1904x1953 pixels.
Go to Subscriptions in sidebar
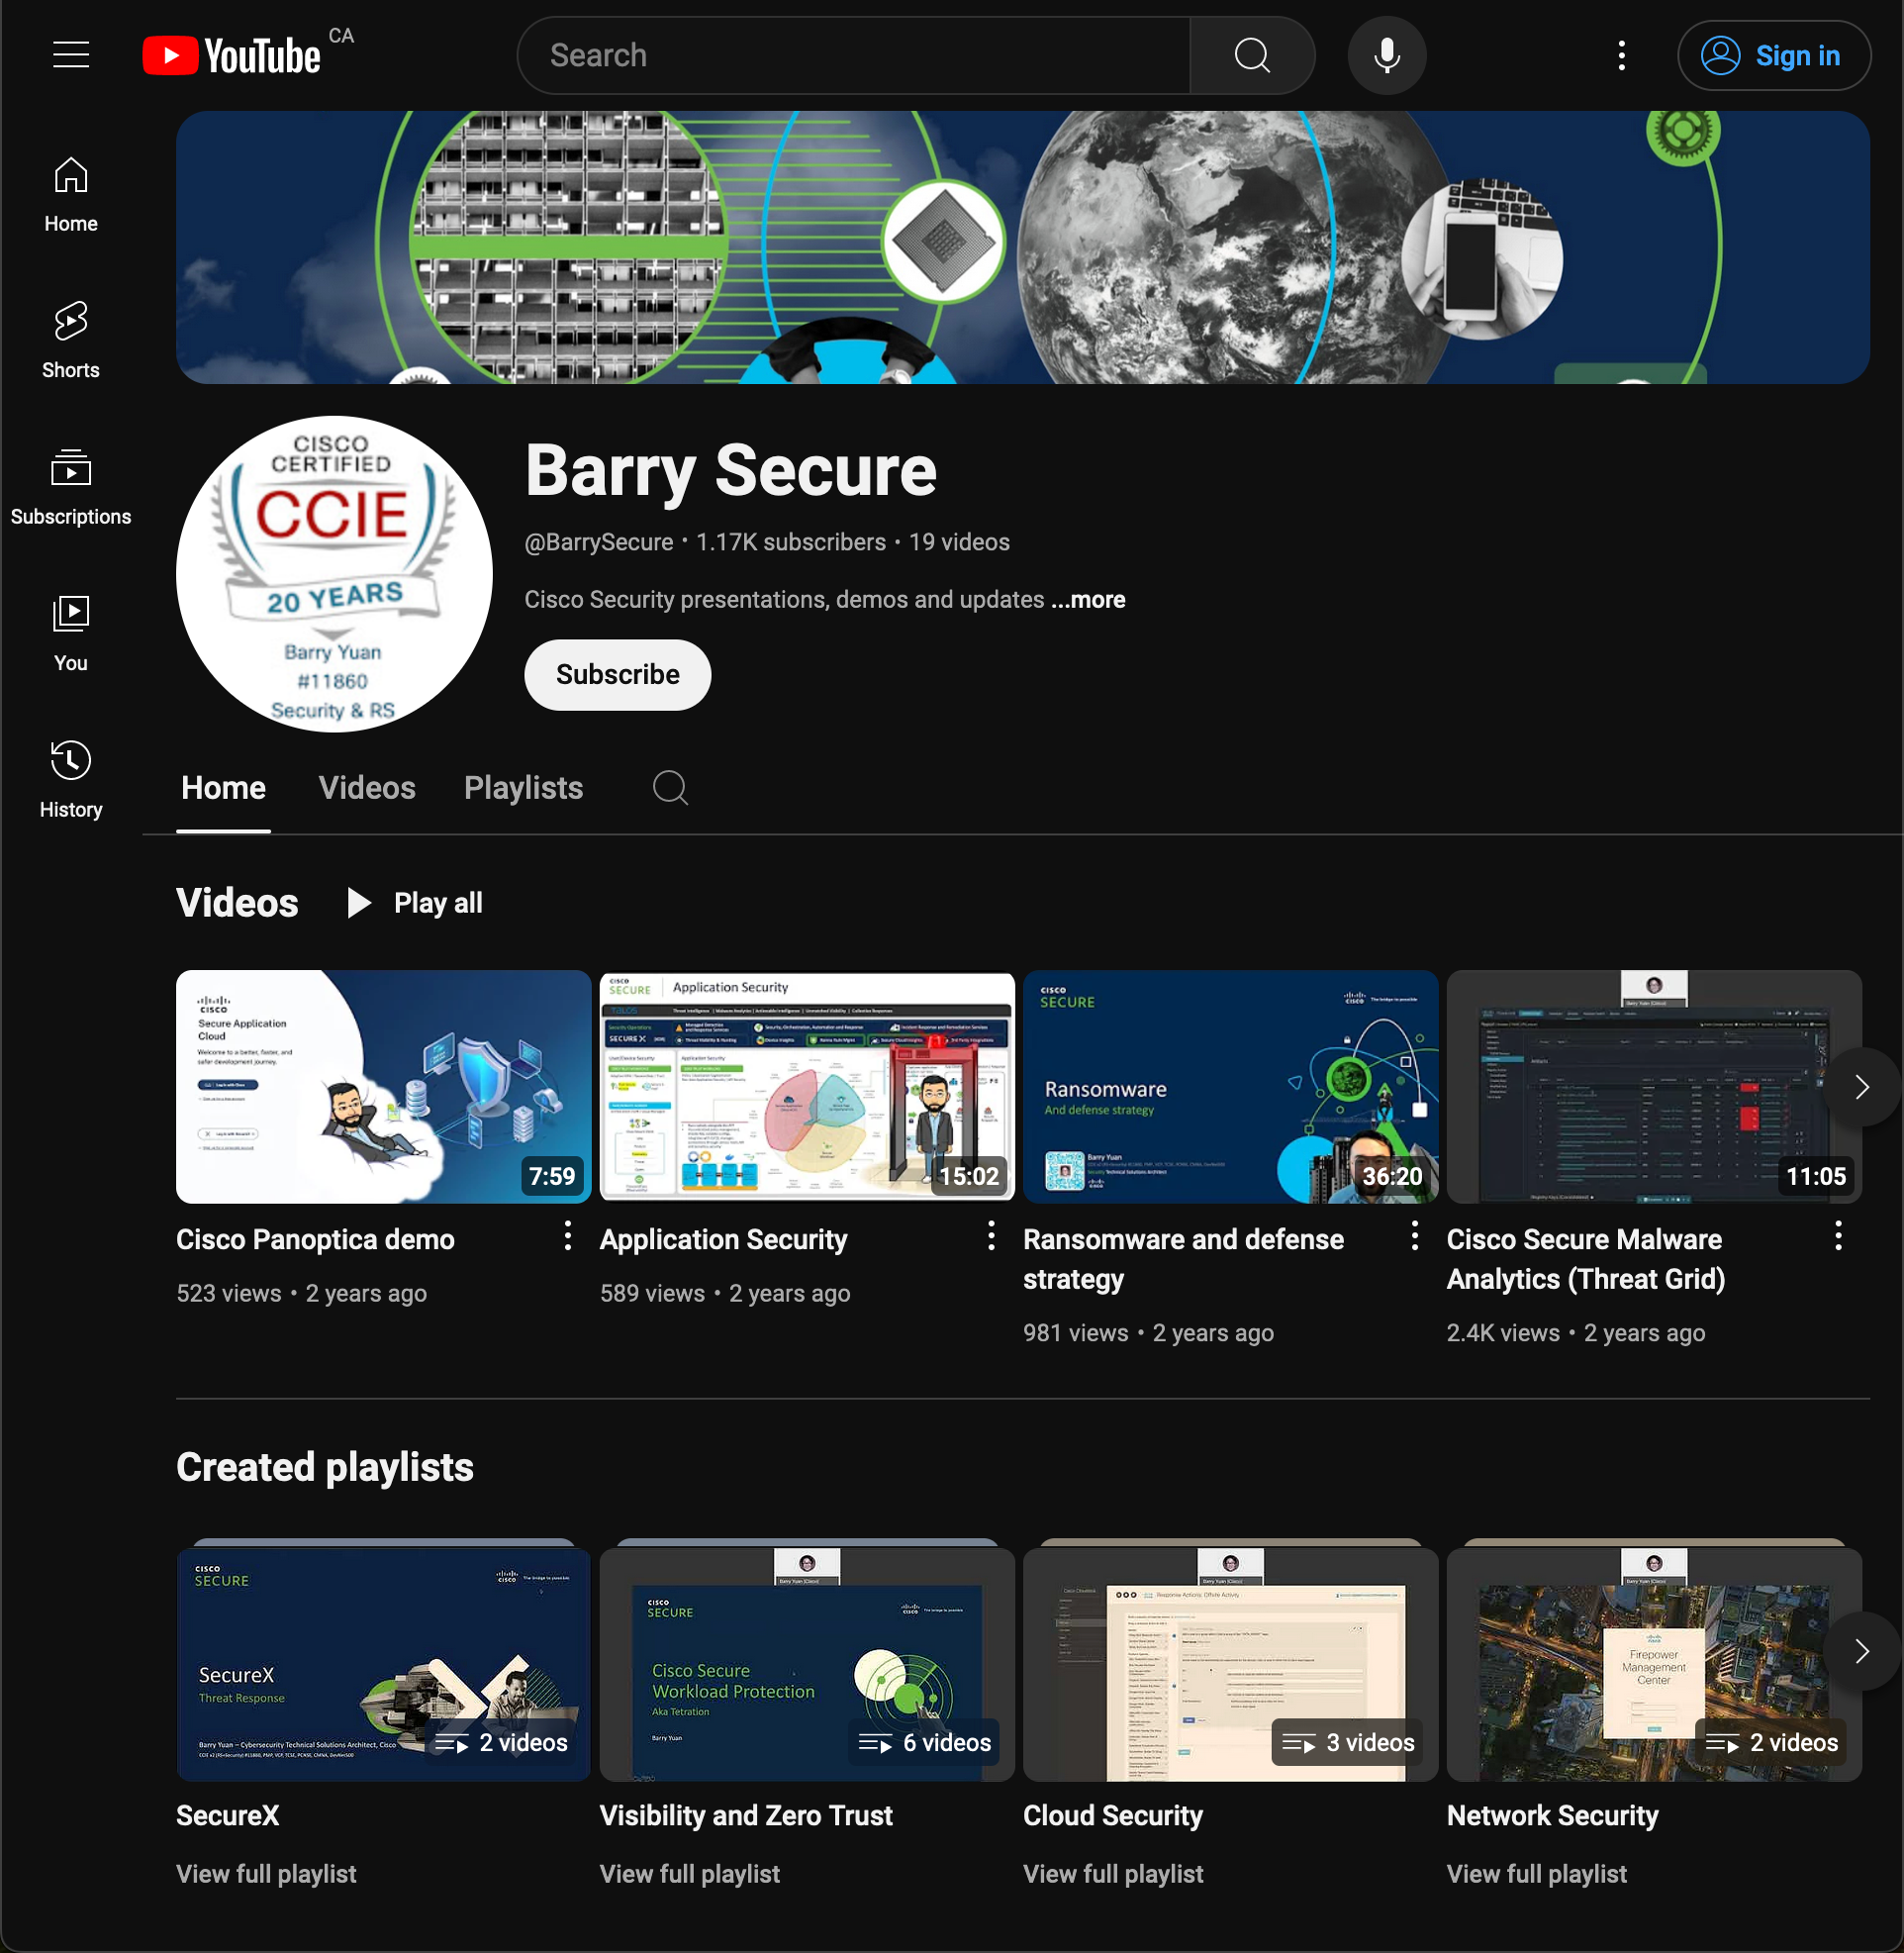coord(71,487)
